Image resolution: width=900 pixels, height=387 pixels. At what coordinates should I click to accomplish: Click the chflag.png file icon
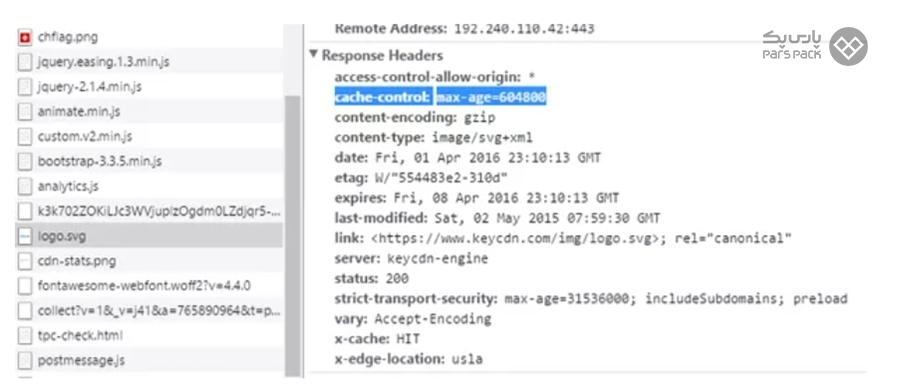coord(25,38)
